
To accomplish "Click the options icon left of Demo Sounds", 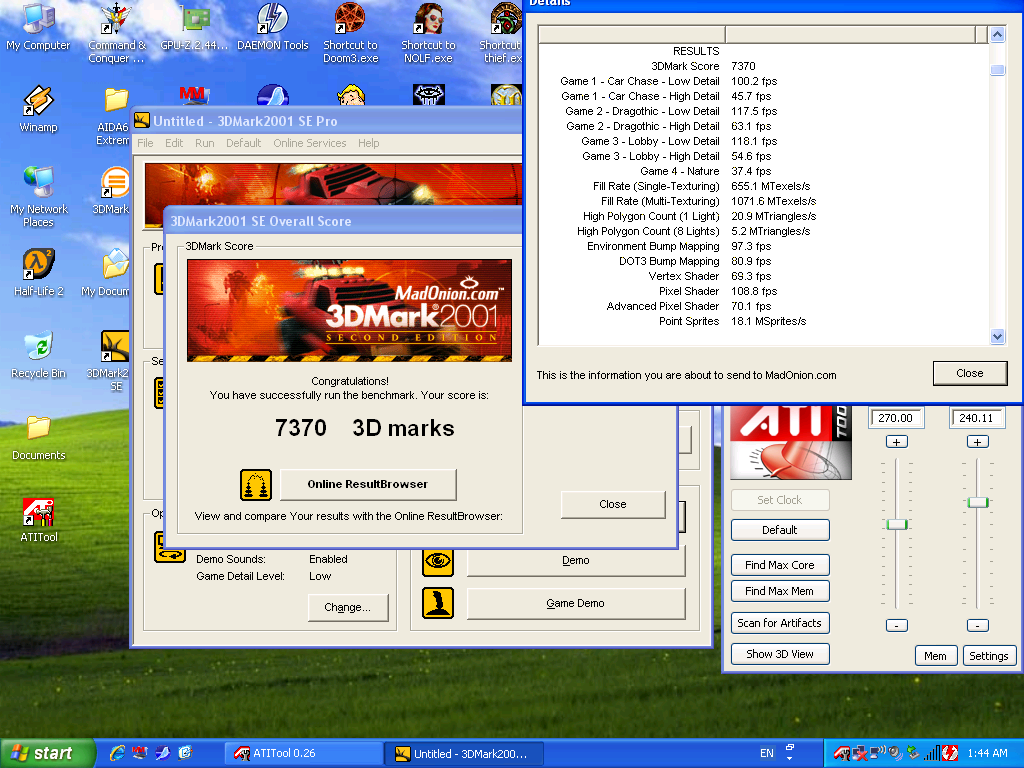I will [170, 547].
